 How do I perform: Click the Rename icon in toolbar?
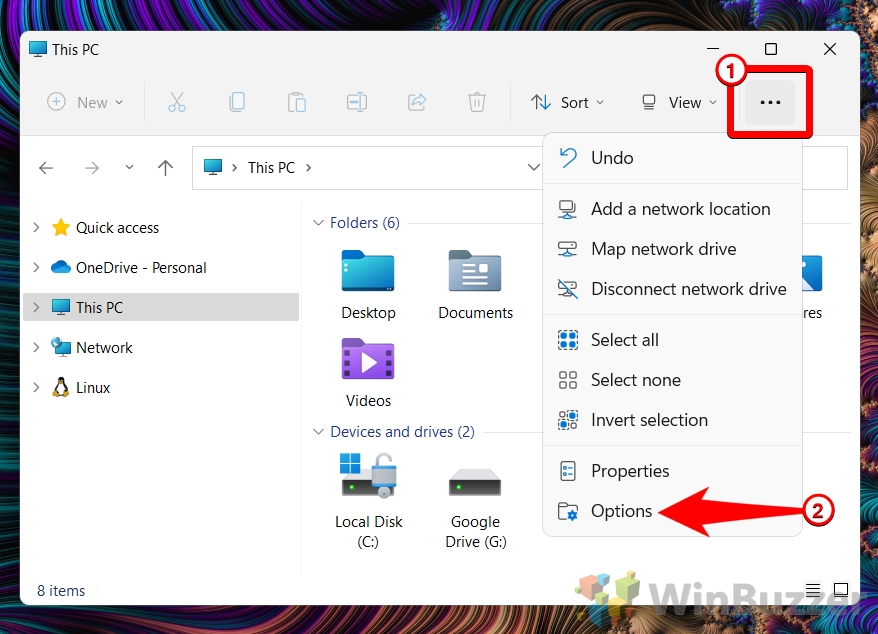click(357, 102)
